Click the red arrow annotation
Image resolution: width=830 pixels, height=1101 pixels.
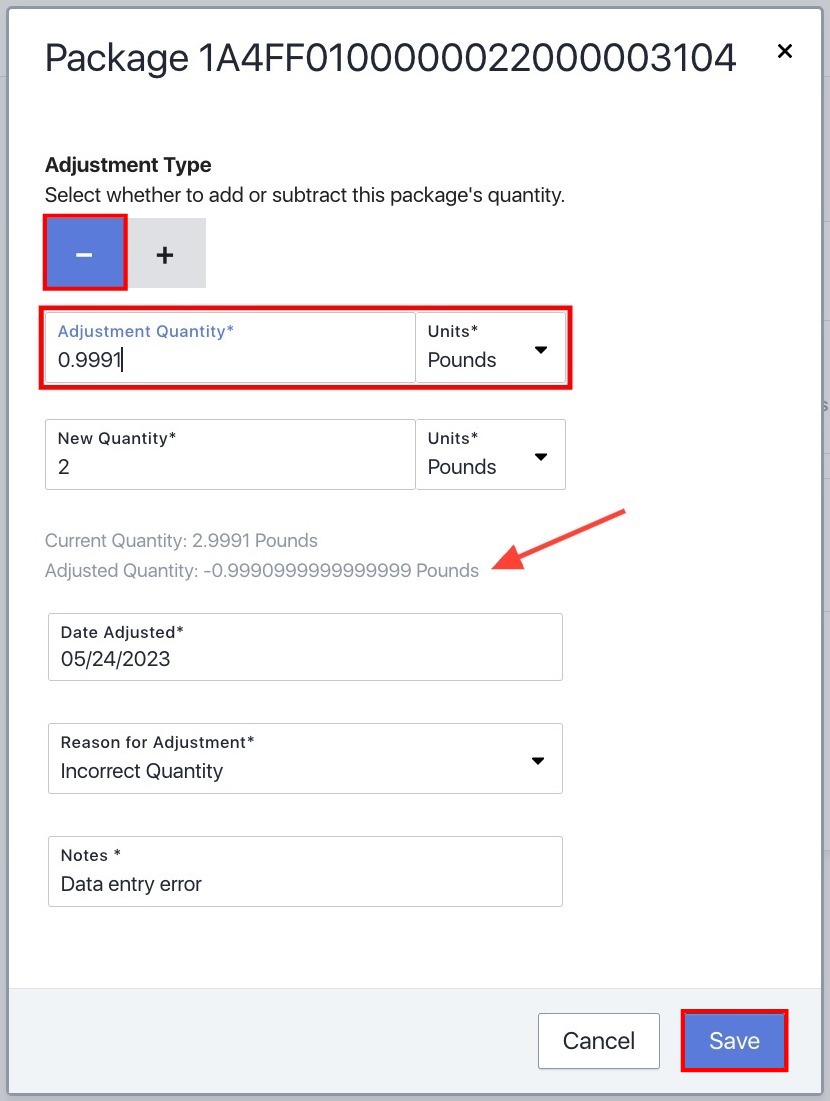tap(559, 539)
